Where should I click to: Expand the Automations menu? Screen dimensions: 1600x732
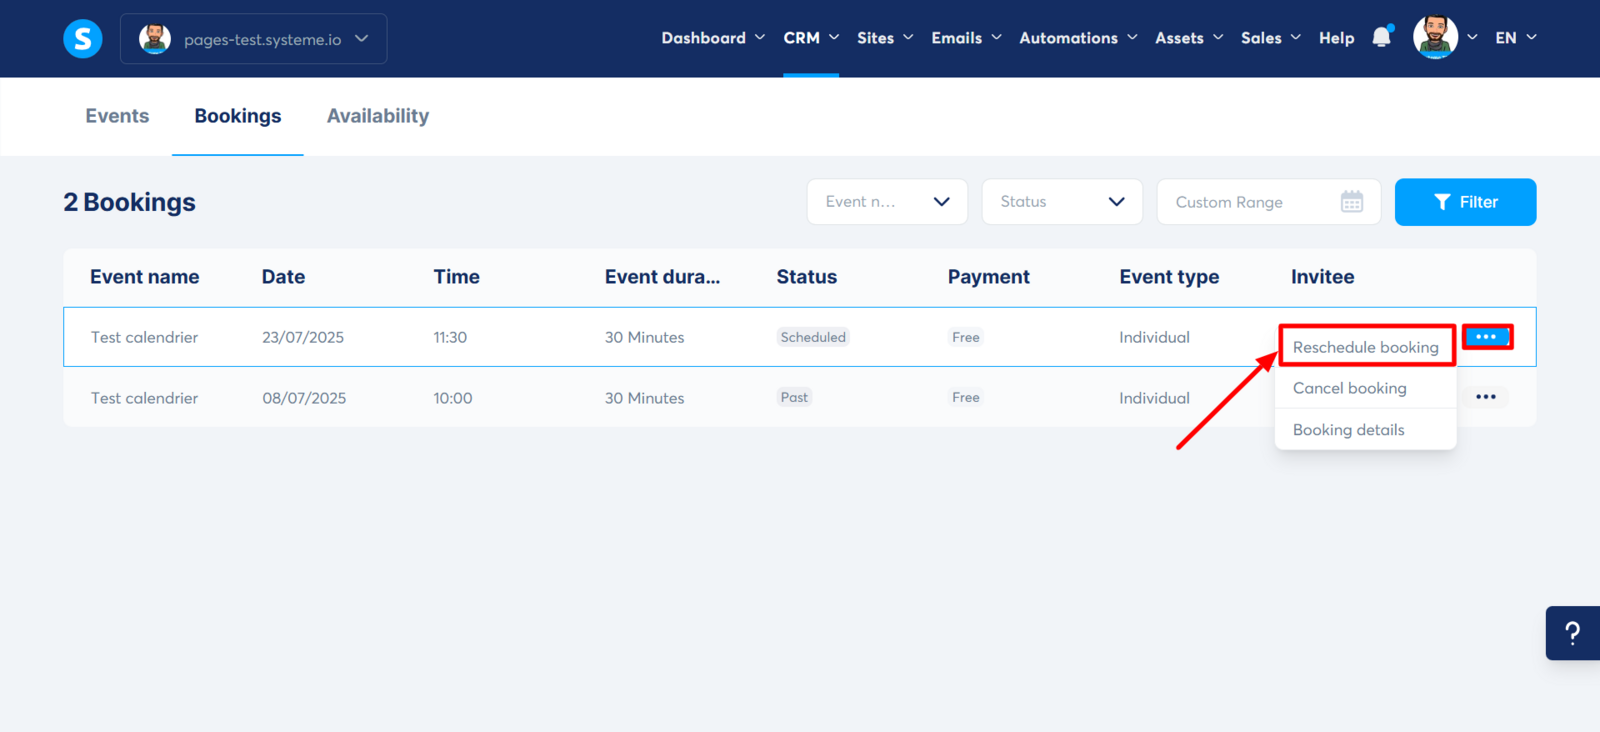tap(1078, 38)
